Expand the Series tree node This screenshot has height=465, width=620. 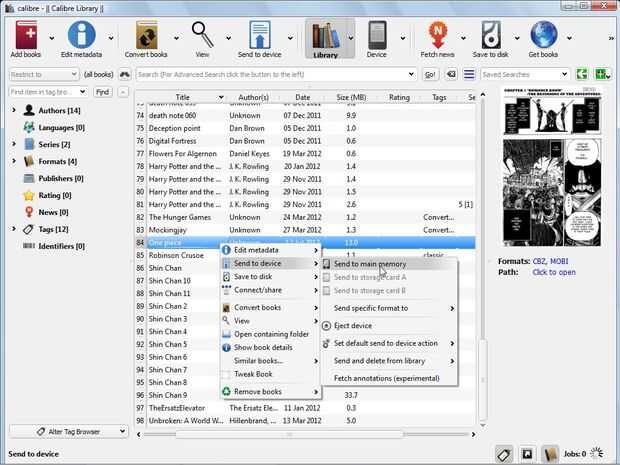pos(14,144)
